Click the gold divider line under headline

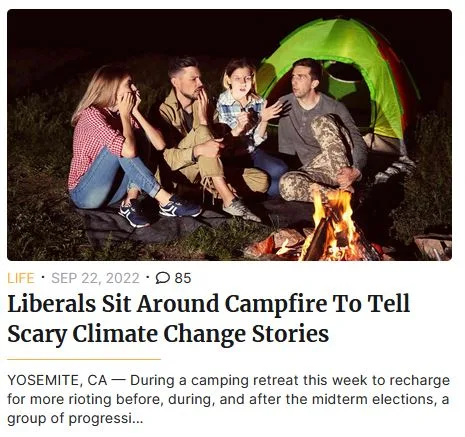click(84, 359)
